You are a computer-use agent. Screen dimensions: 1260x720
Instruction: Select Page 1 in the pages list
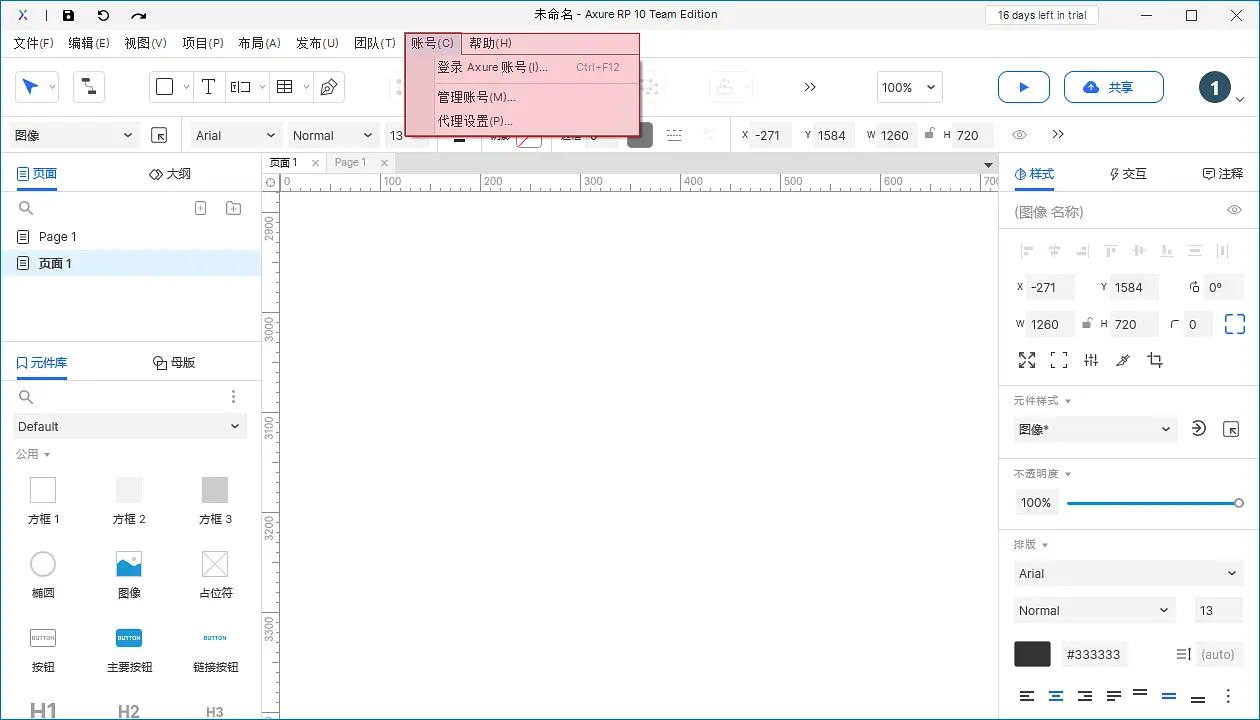[58, 237]
